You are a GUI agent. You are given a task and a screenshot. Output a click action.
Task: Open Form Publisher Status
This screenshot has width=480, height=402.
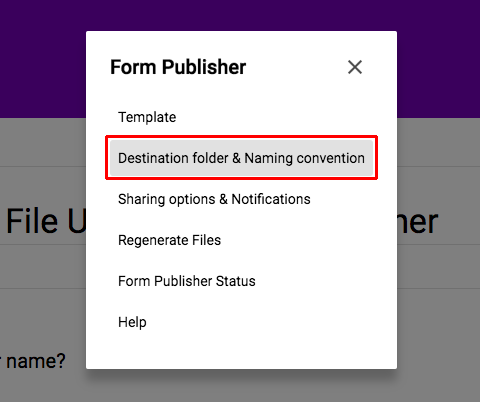click(x=187, y=281)
